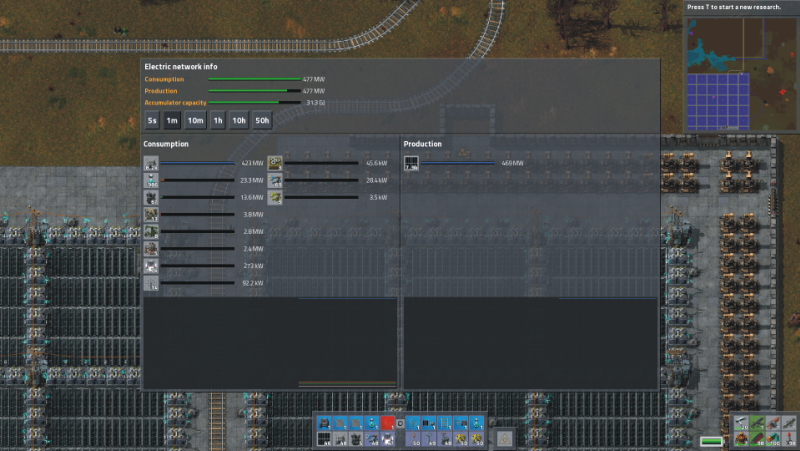The image size is (800, 451).
Task: Switch graph to the 1m interval
Action: point(172,120)
